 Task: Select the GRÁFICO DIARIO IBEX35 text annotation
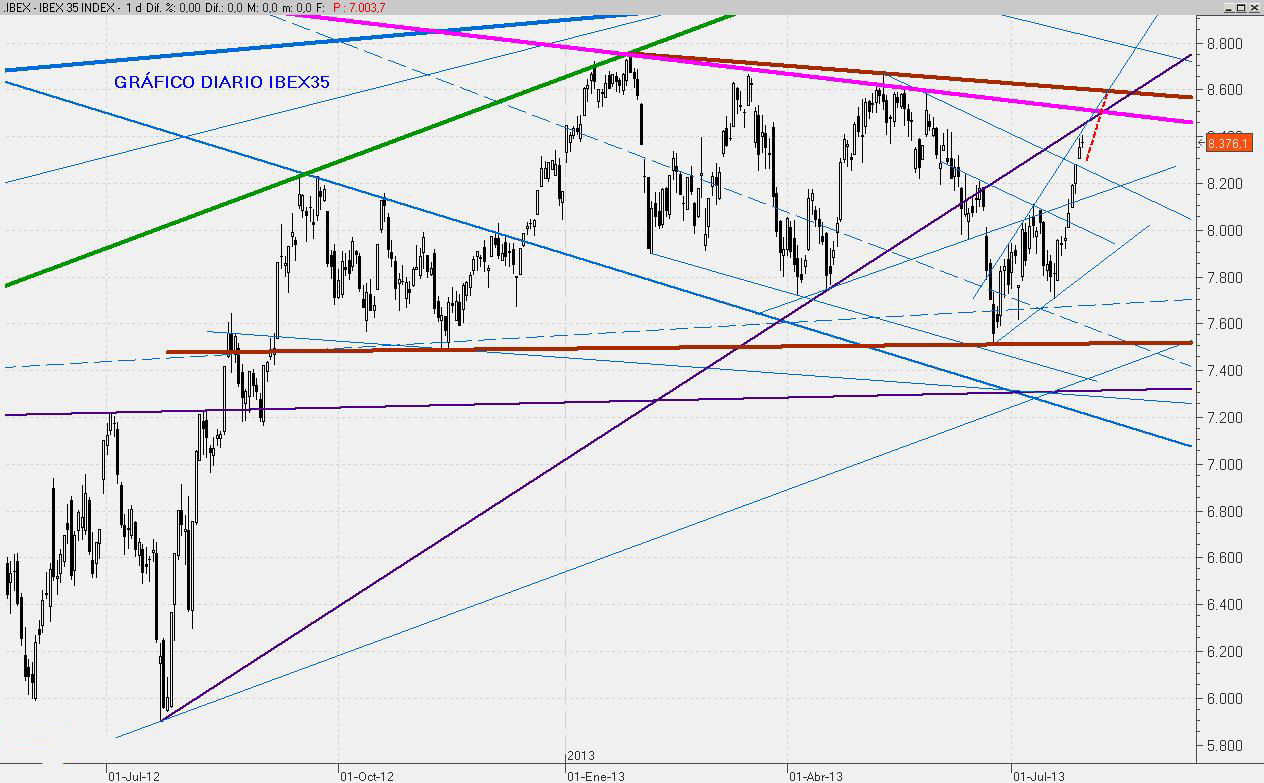221,82
